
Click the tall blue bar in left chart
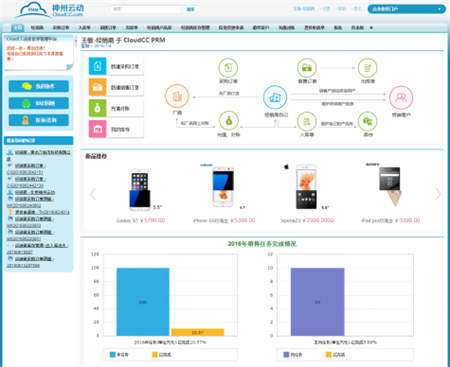[143, 302]
